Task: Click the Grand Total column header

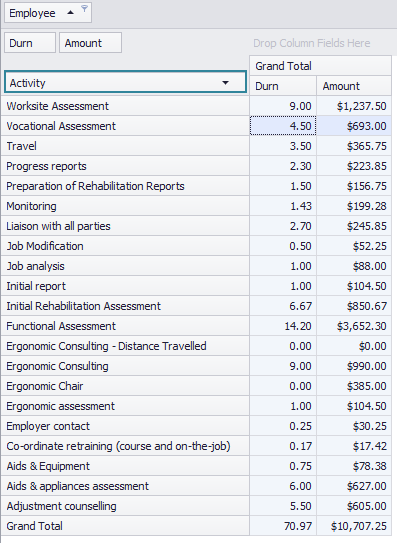Action: pos(320,66)
